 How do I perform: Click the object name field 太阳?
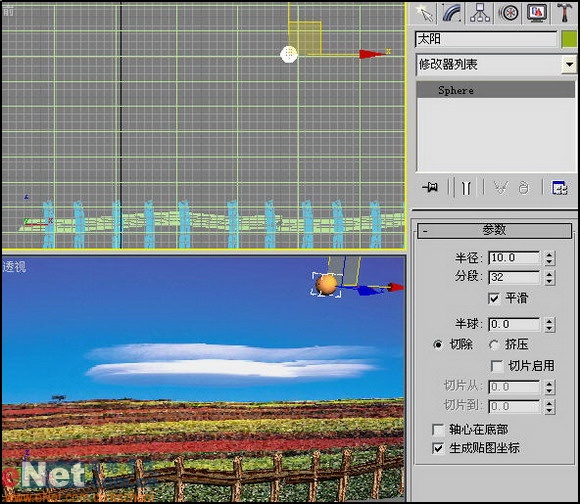coord(486,39)
